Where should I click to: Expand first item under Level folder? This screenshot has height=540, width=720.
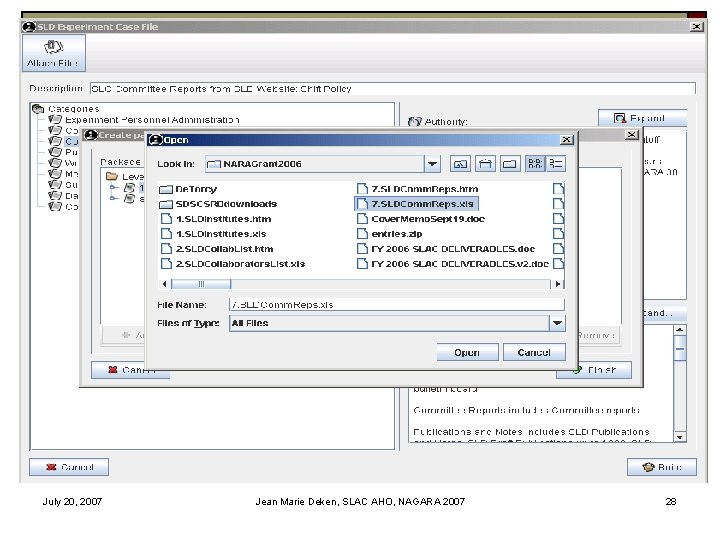[x=113, y=187]
